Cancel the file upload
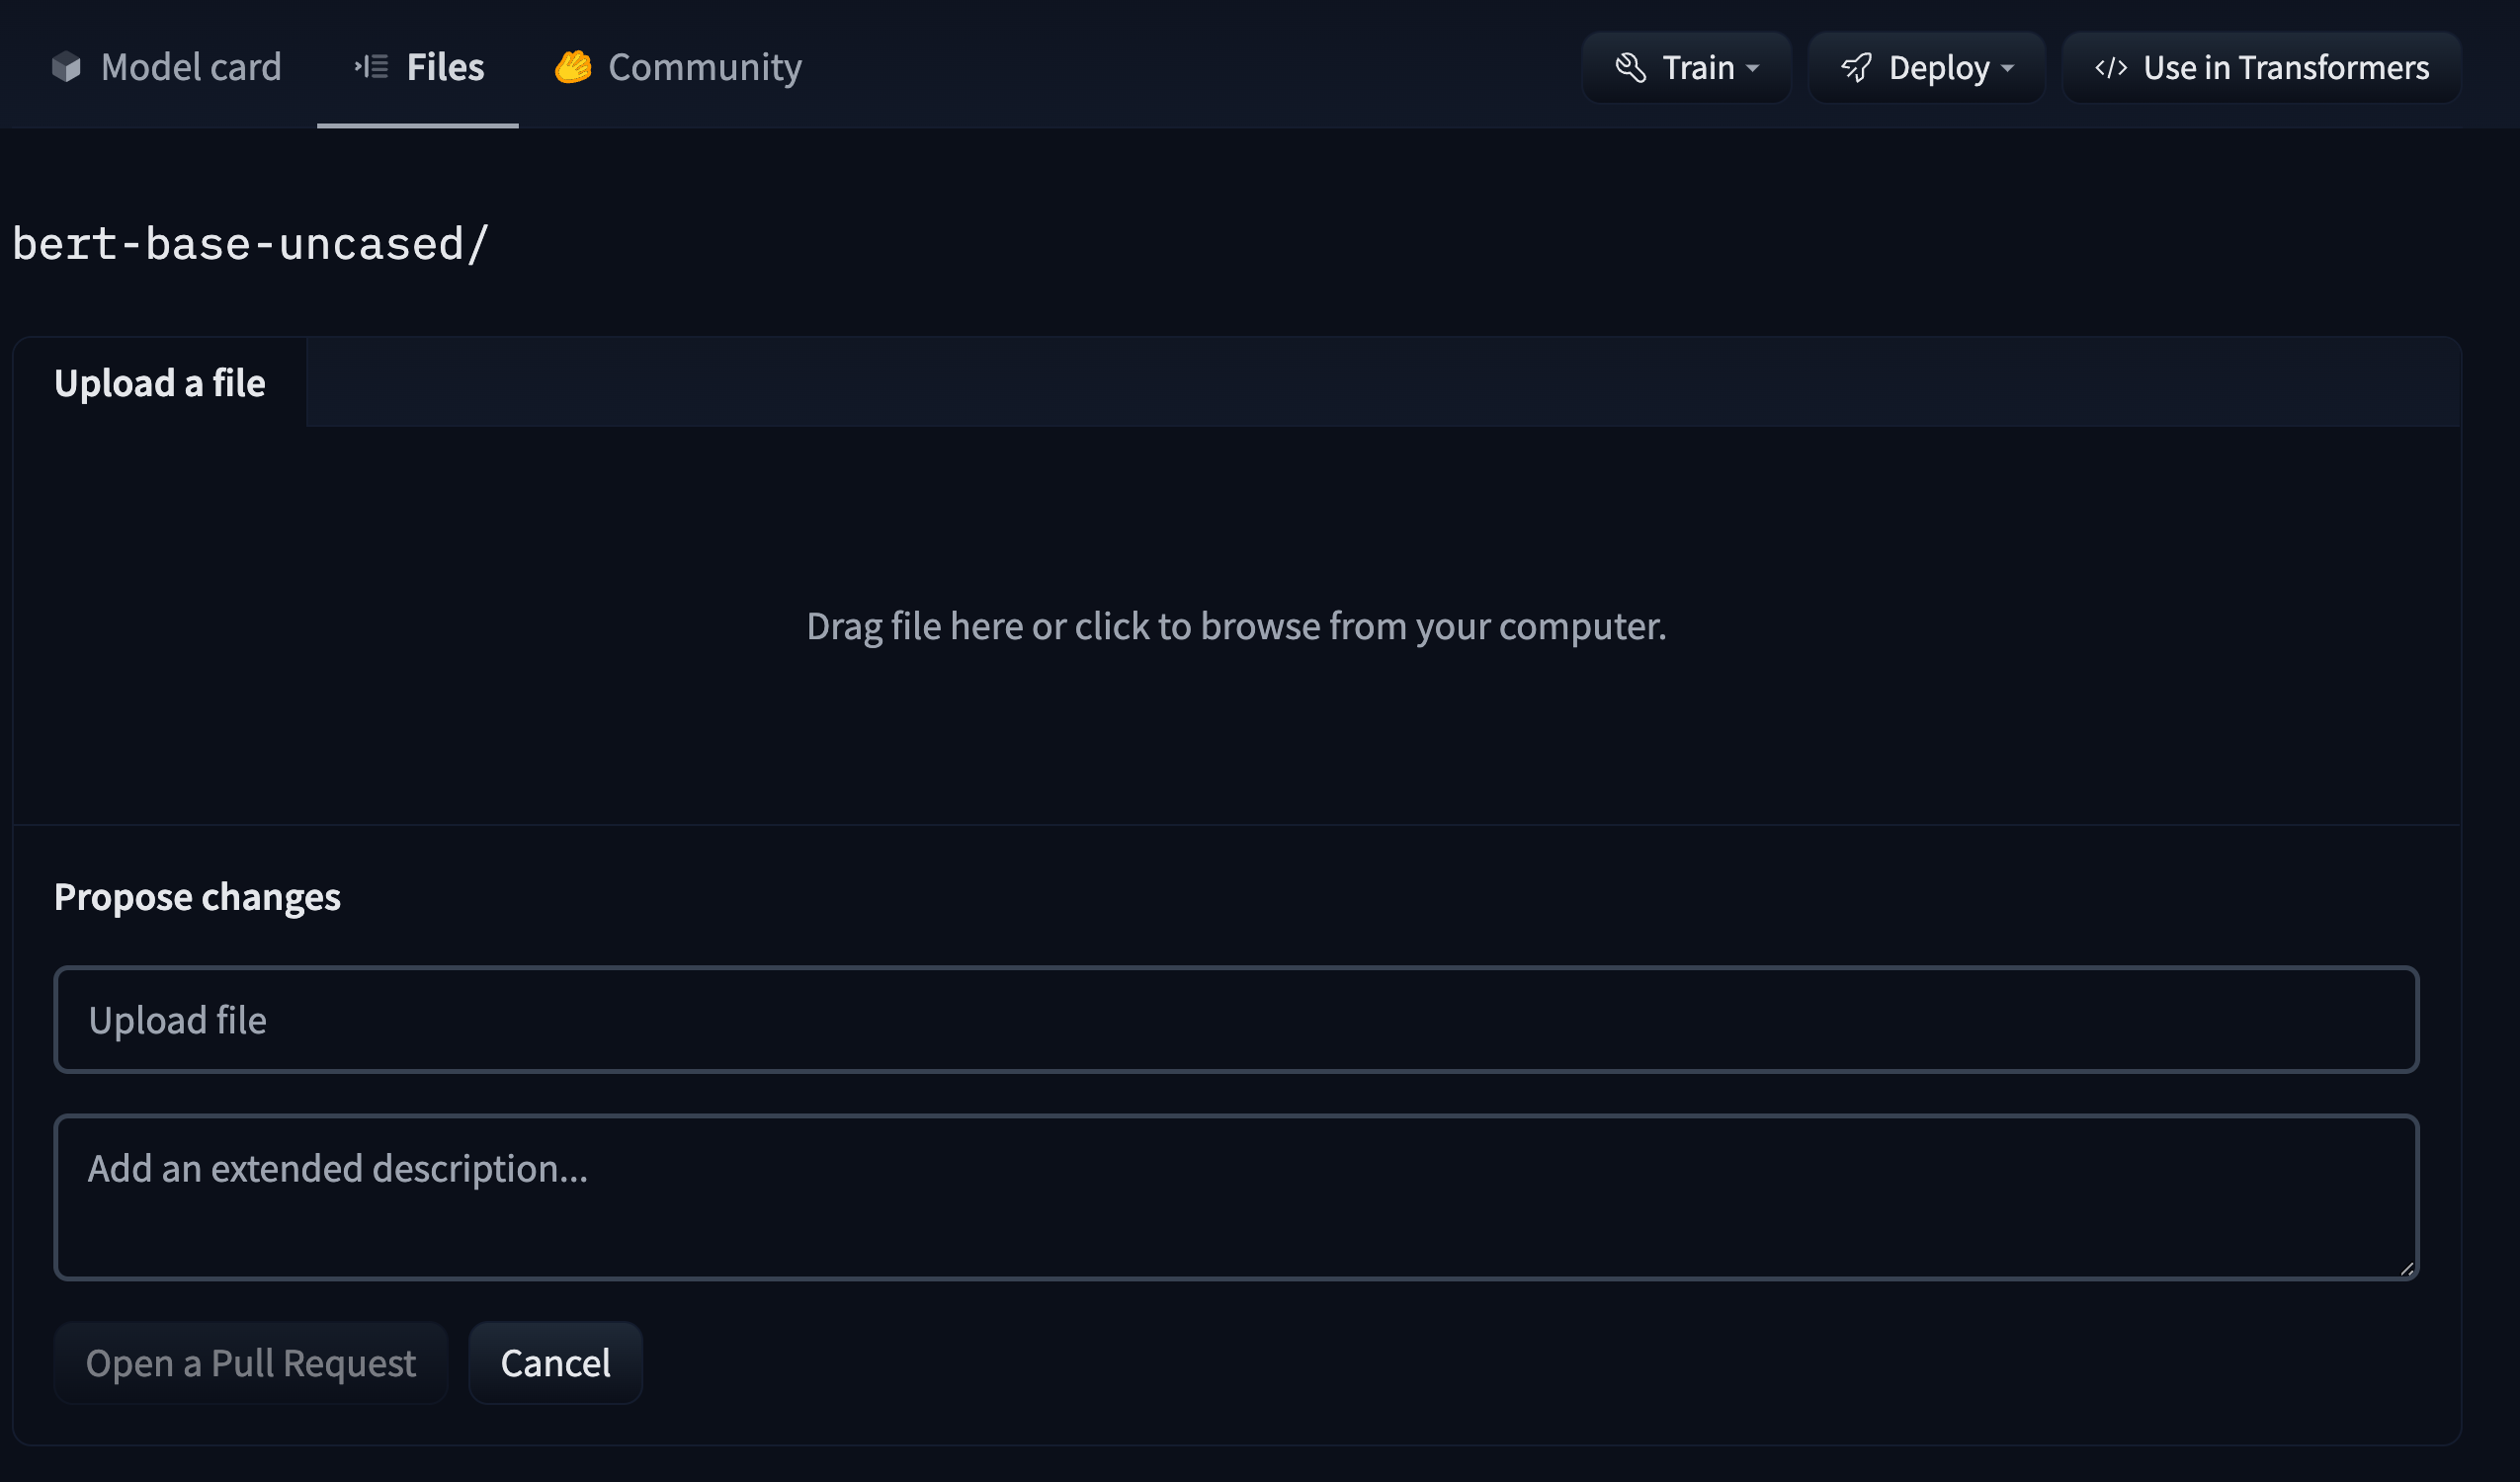The image size is (2520, 1482). pyautogui.click(x=555, y=1363)
